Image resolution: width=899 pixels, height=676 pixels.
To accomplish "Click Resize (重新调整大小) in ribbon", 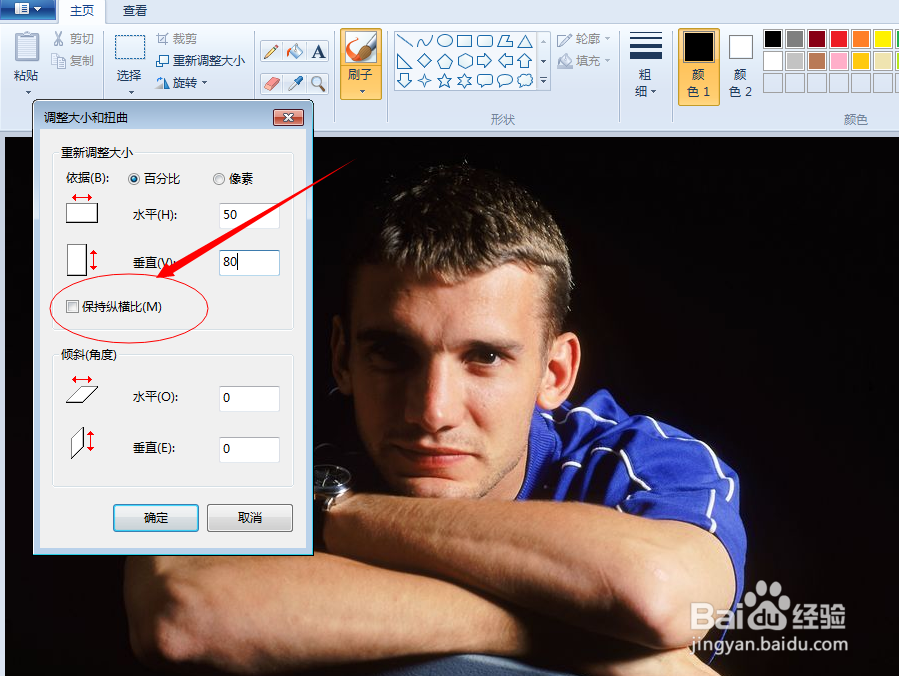I will pos(201,61).
